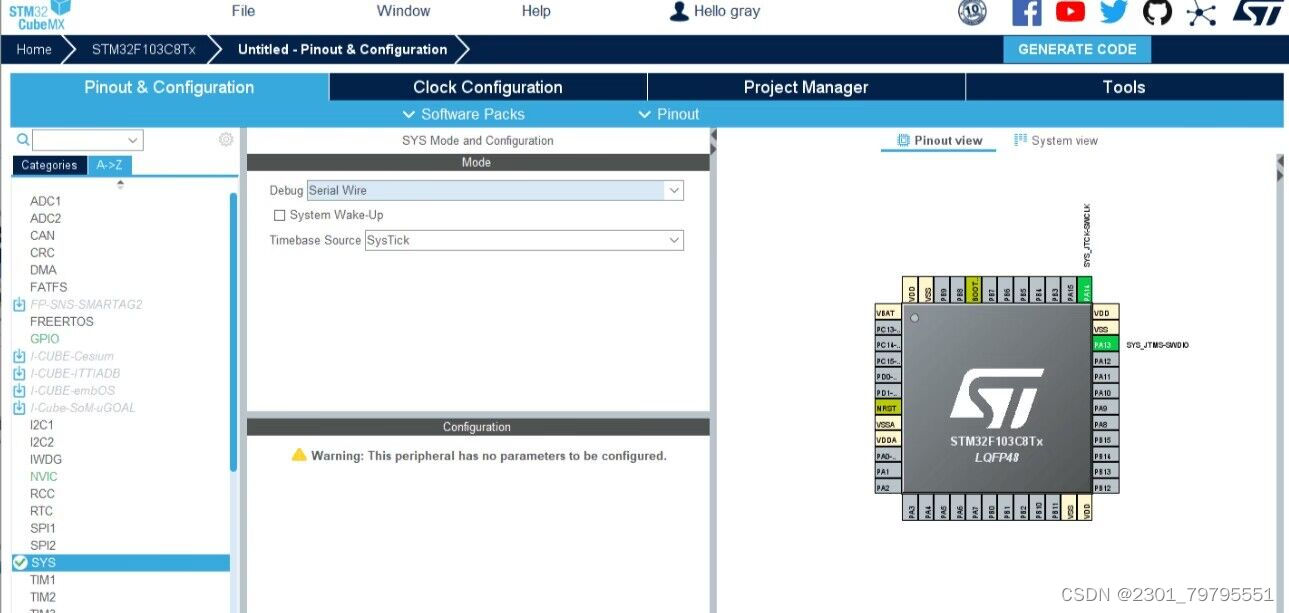Click the STM32F103C8Tx breadcrumb

[x=144, y=49]
